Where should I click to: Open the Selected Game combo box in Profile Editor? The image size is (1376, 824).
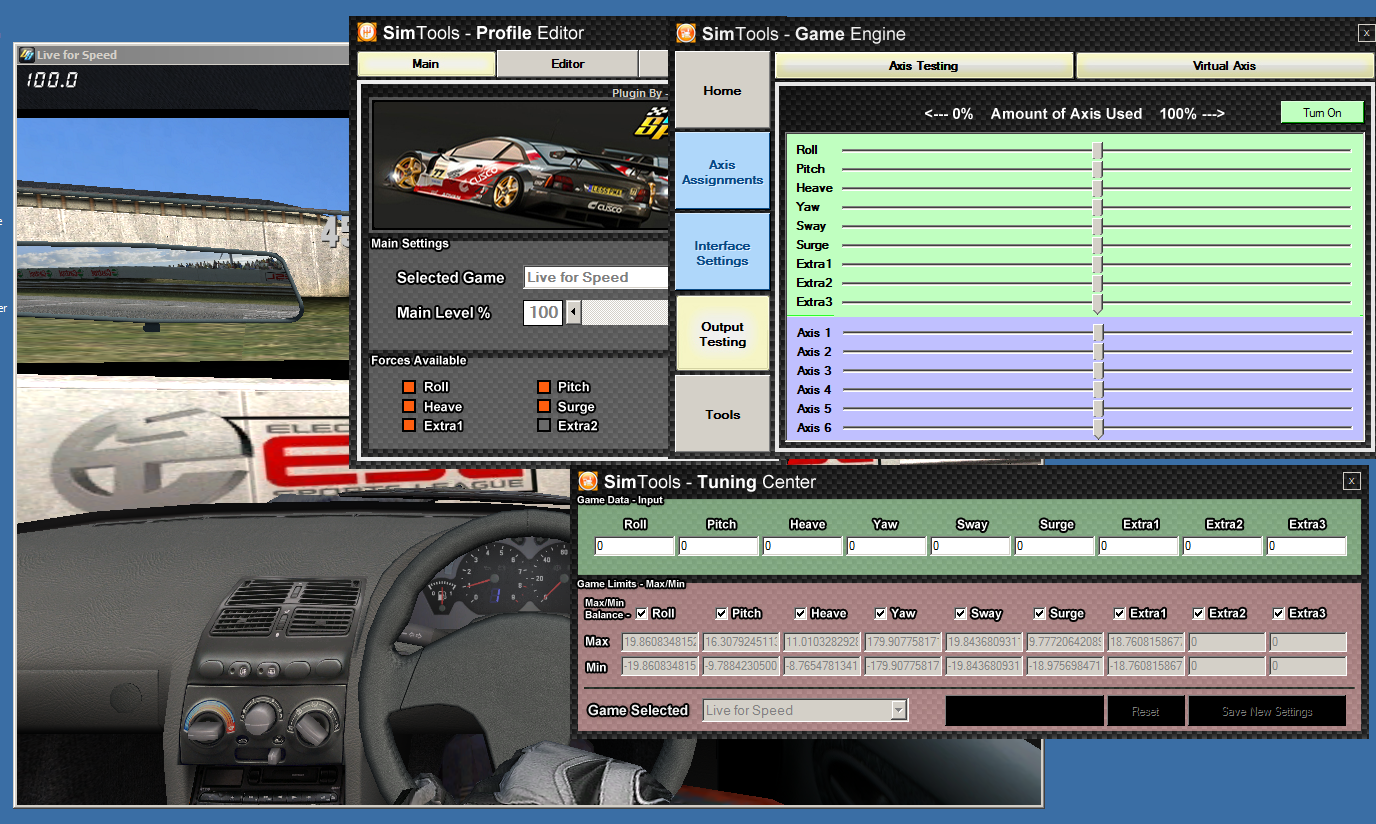click(596, 277)
